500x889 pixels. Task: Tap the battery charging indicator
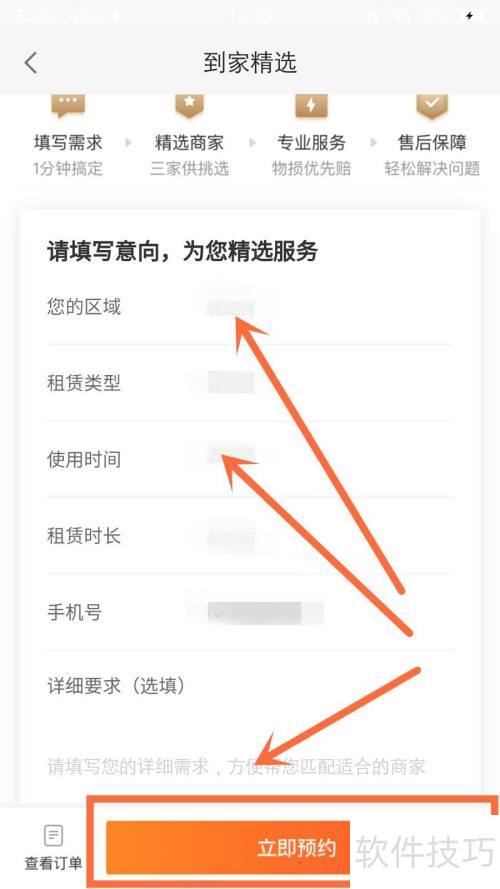469,16
